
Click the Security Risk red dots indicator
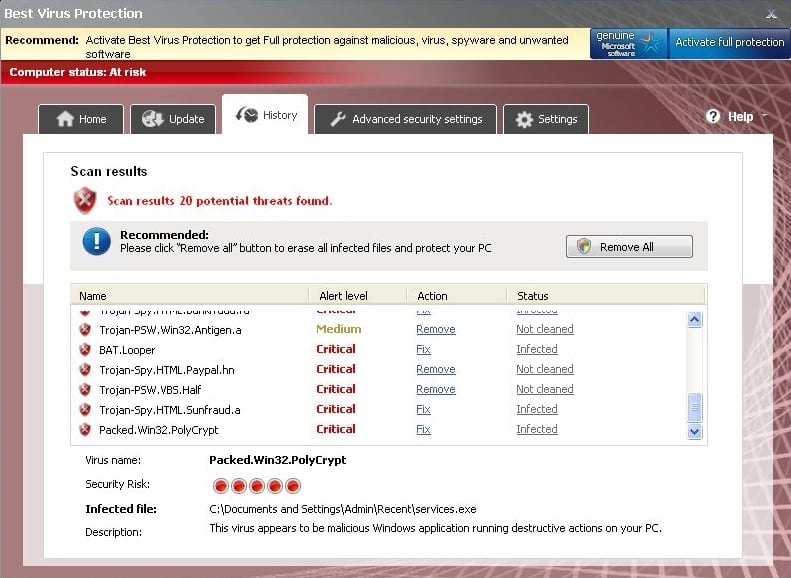pyautogui.click(x=257, y=486)
